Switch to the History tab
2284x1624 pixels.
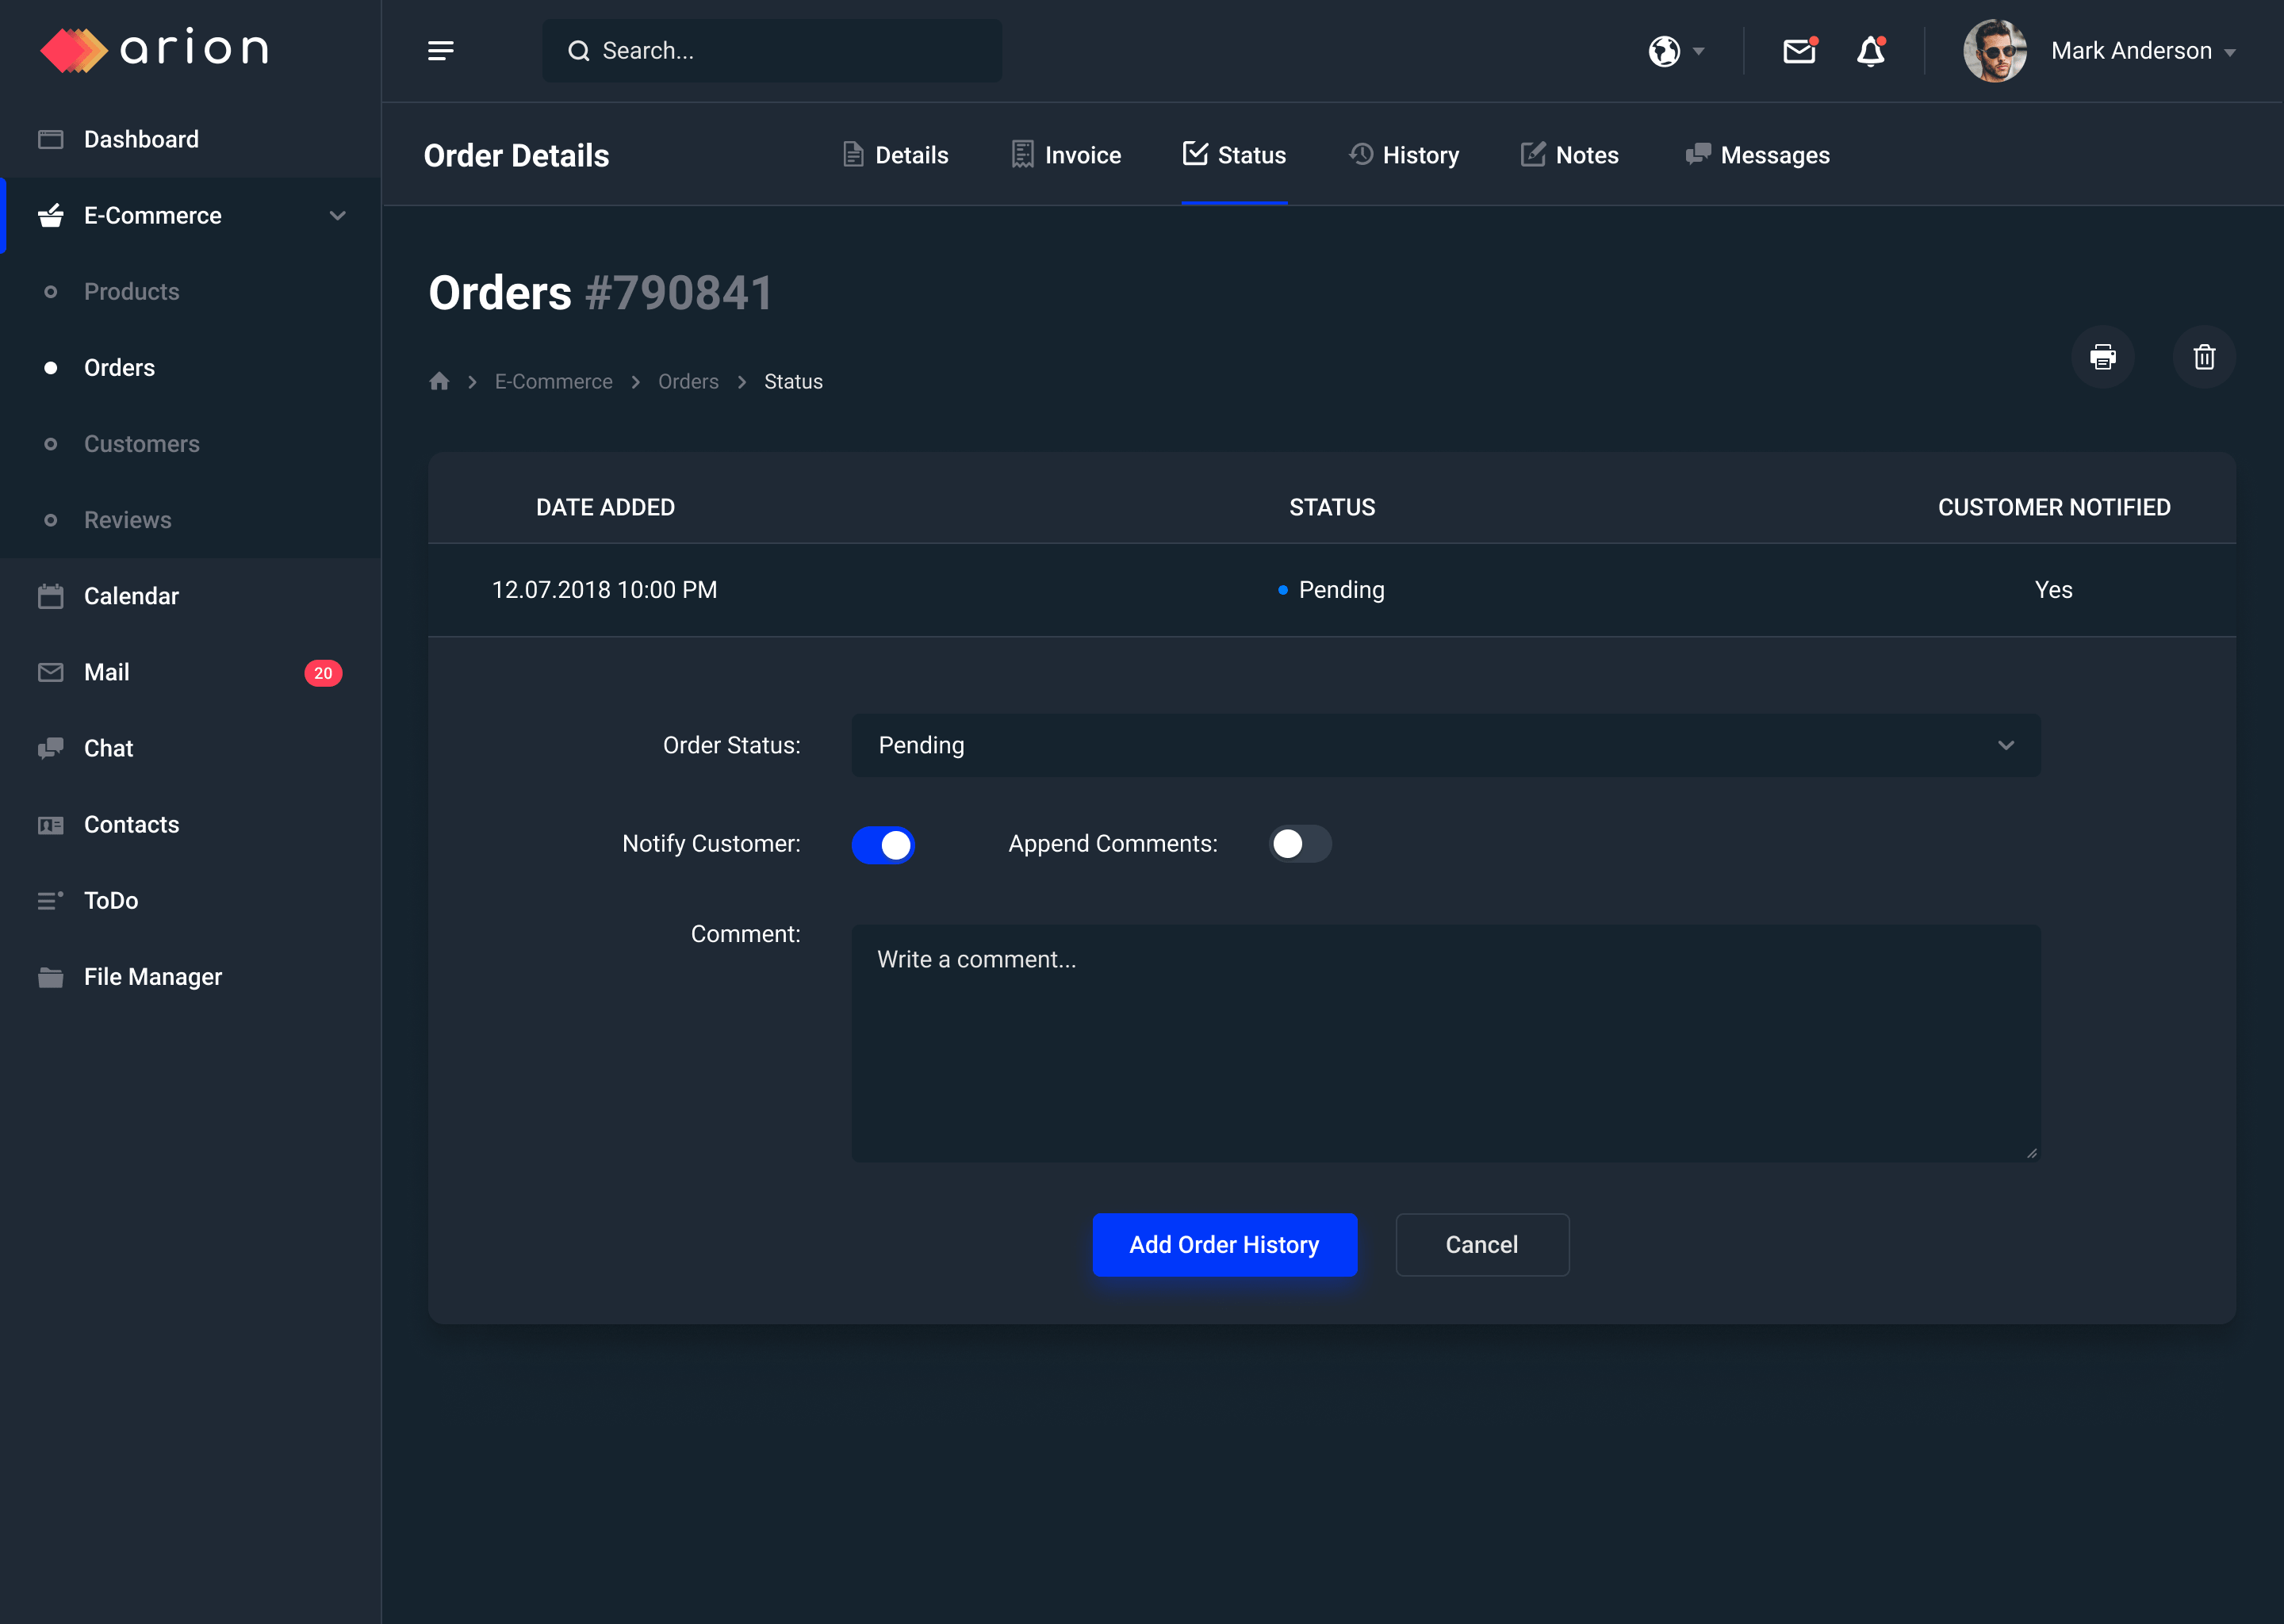pos(1404,155)
